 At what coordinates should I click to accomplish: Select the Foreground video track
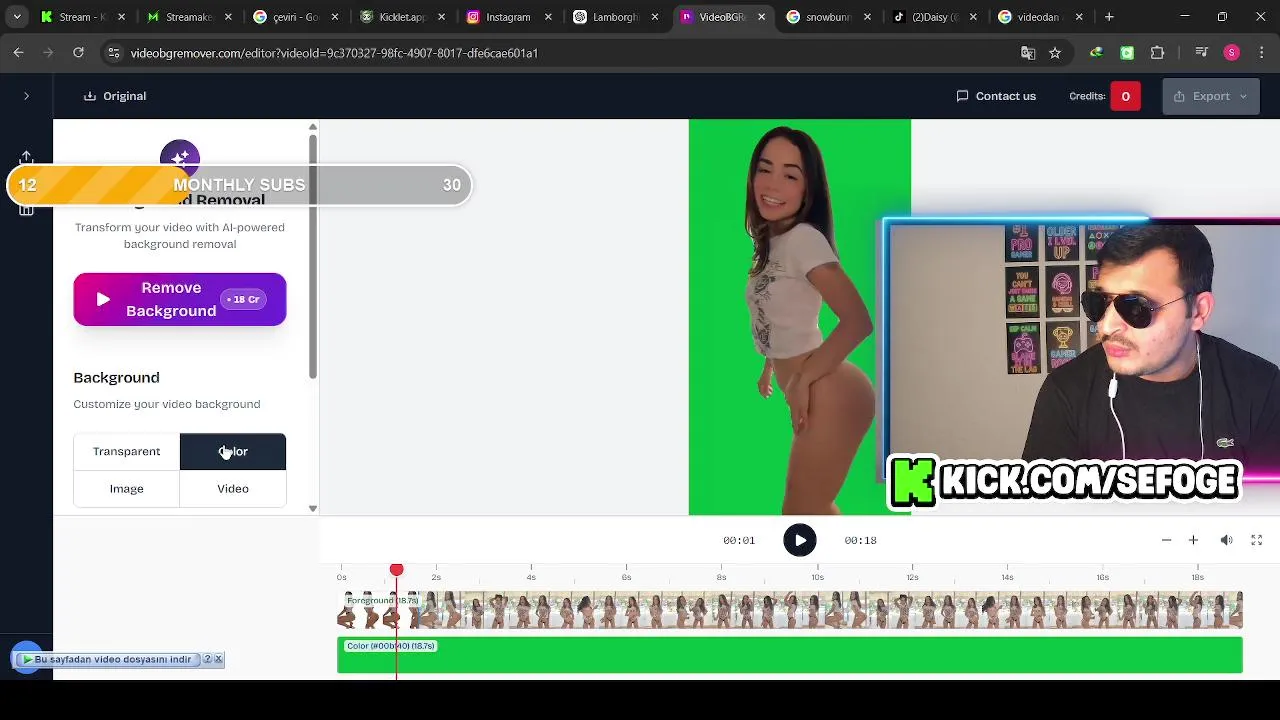point(790,609)
